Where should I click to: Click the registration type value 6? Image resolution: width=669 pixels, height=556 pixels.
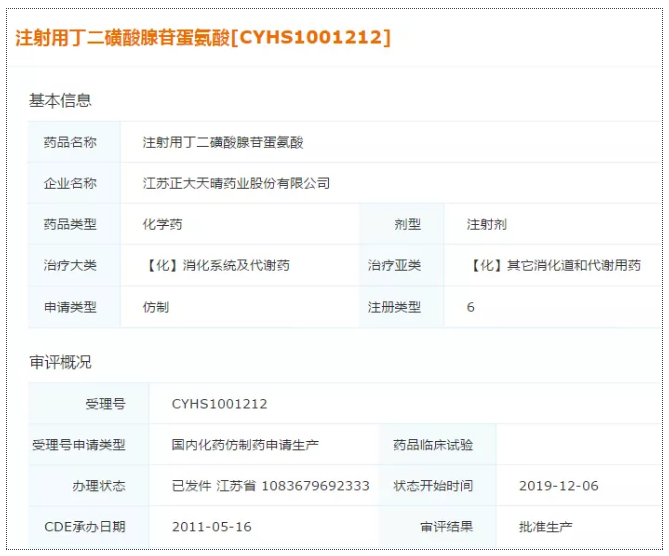pos(471,307)
